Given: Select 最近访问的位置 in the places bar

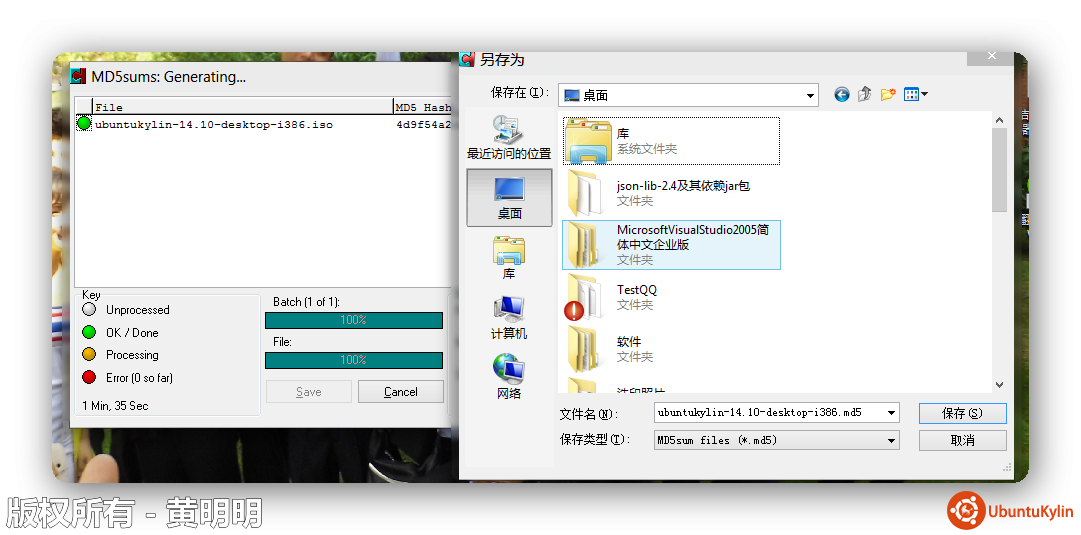Looking at the screenshot, I should [x=509, y=138].
